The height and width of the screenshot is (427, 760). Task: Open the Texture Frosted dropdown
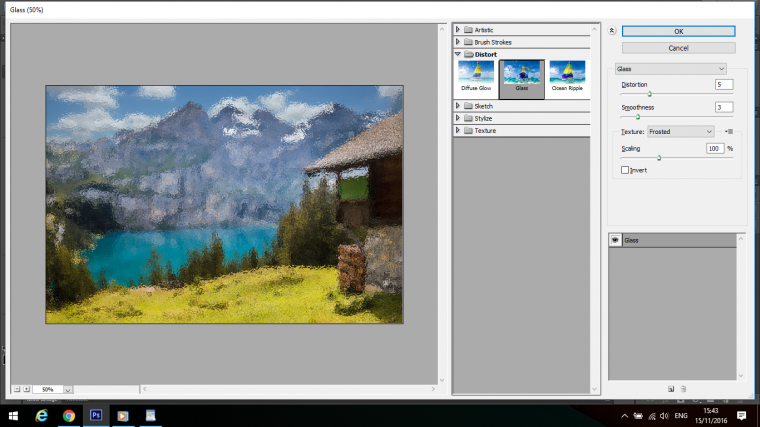681,131
